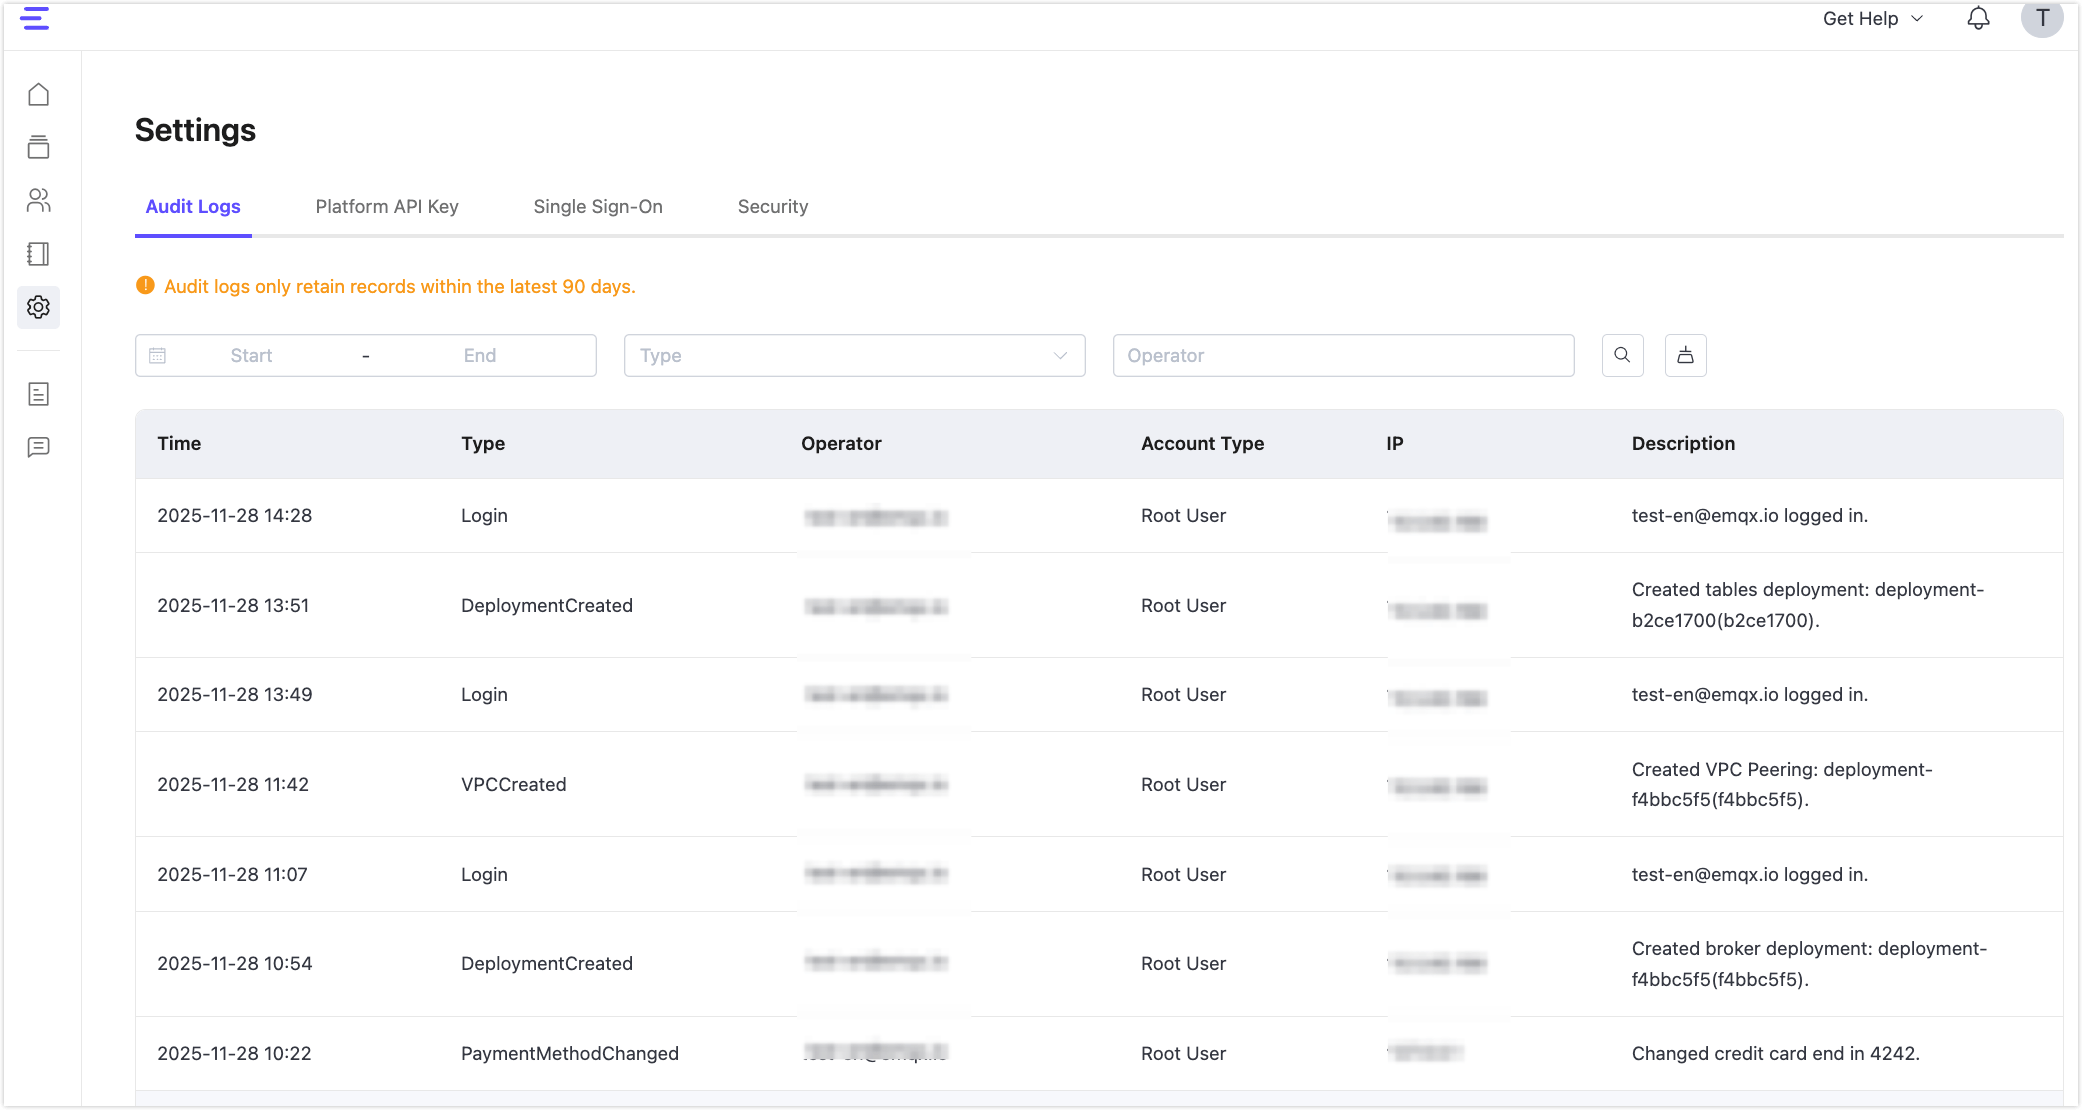The height and width of the screenshot is (1110, 2082).
Task: Open the Feedback chat icon in the sidebar
Action: 39,447
